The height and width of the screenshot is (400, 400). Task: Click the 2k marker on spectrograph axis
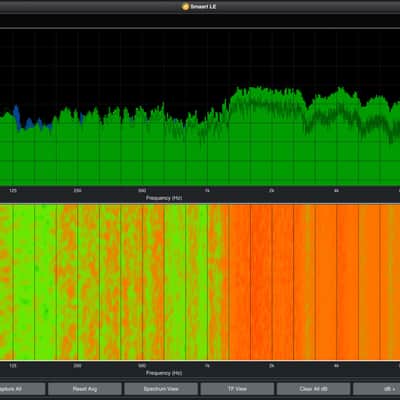(272, 366)
